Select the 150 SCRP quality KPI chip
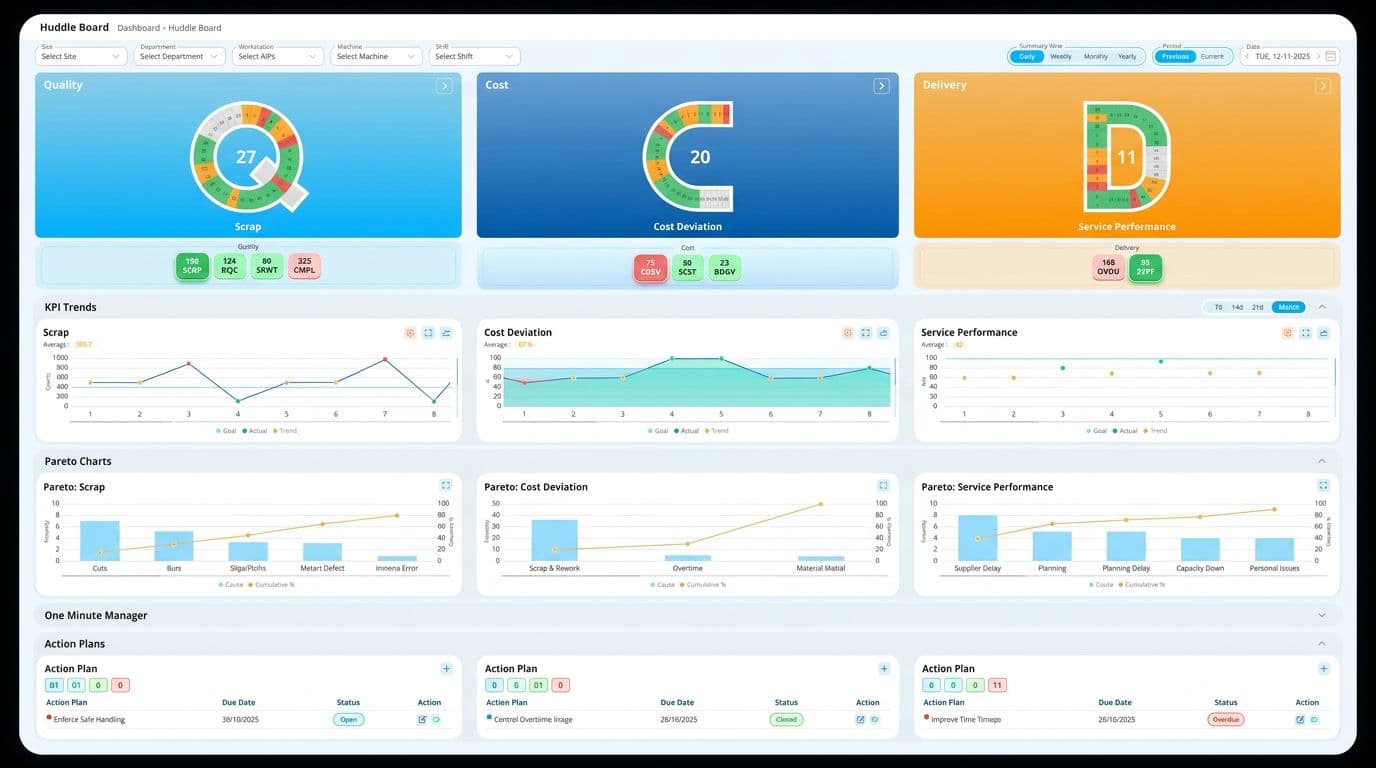Image resolution: width=1376 pixels, height=768 pixels. click(193, 266)
